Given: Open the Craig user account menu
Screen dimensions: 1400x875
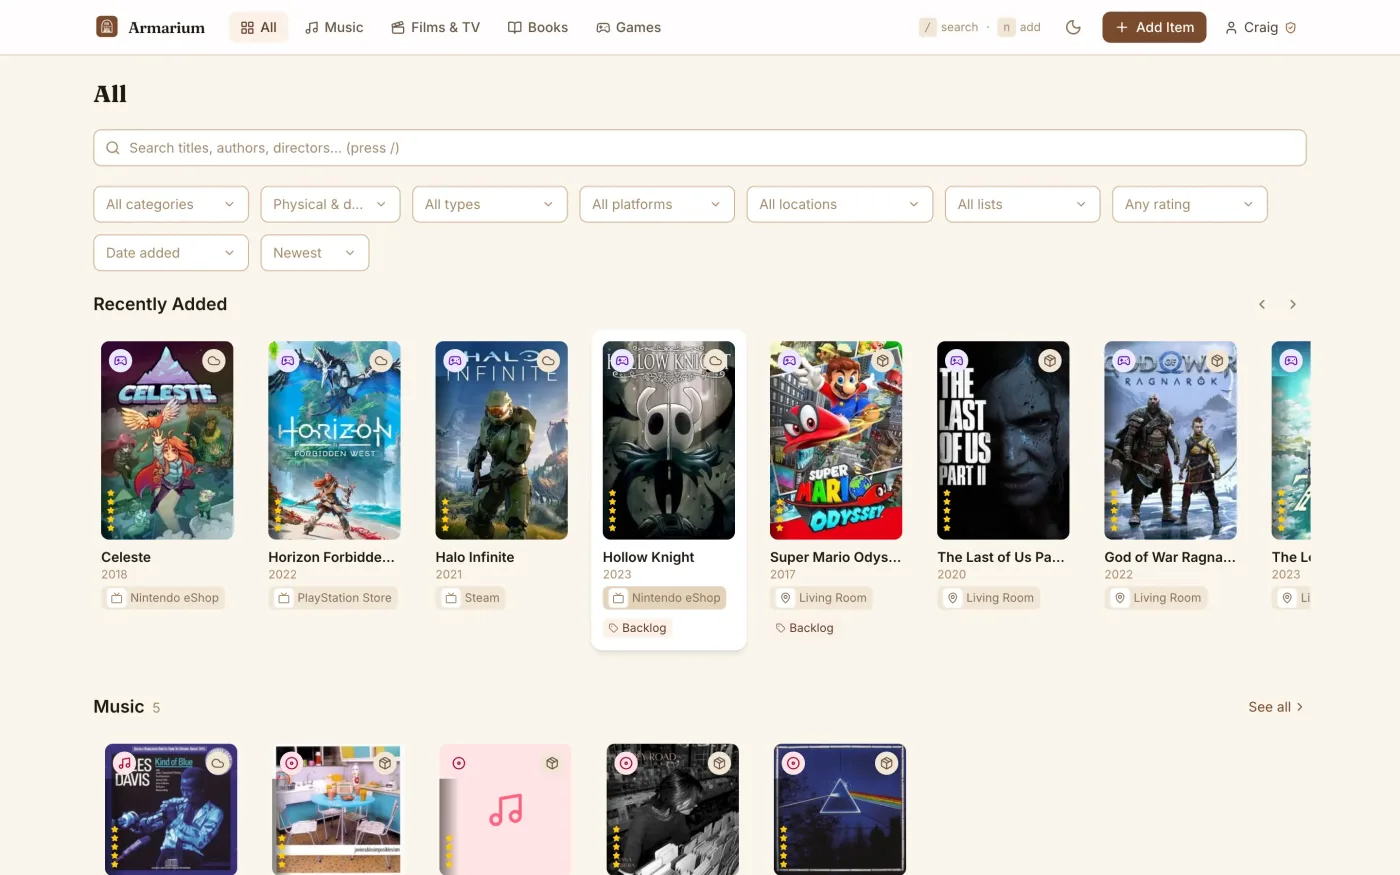Looking at the screenshot, I should pyautogui.click(x=1260, y=27).
